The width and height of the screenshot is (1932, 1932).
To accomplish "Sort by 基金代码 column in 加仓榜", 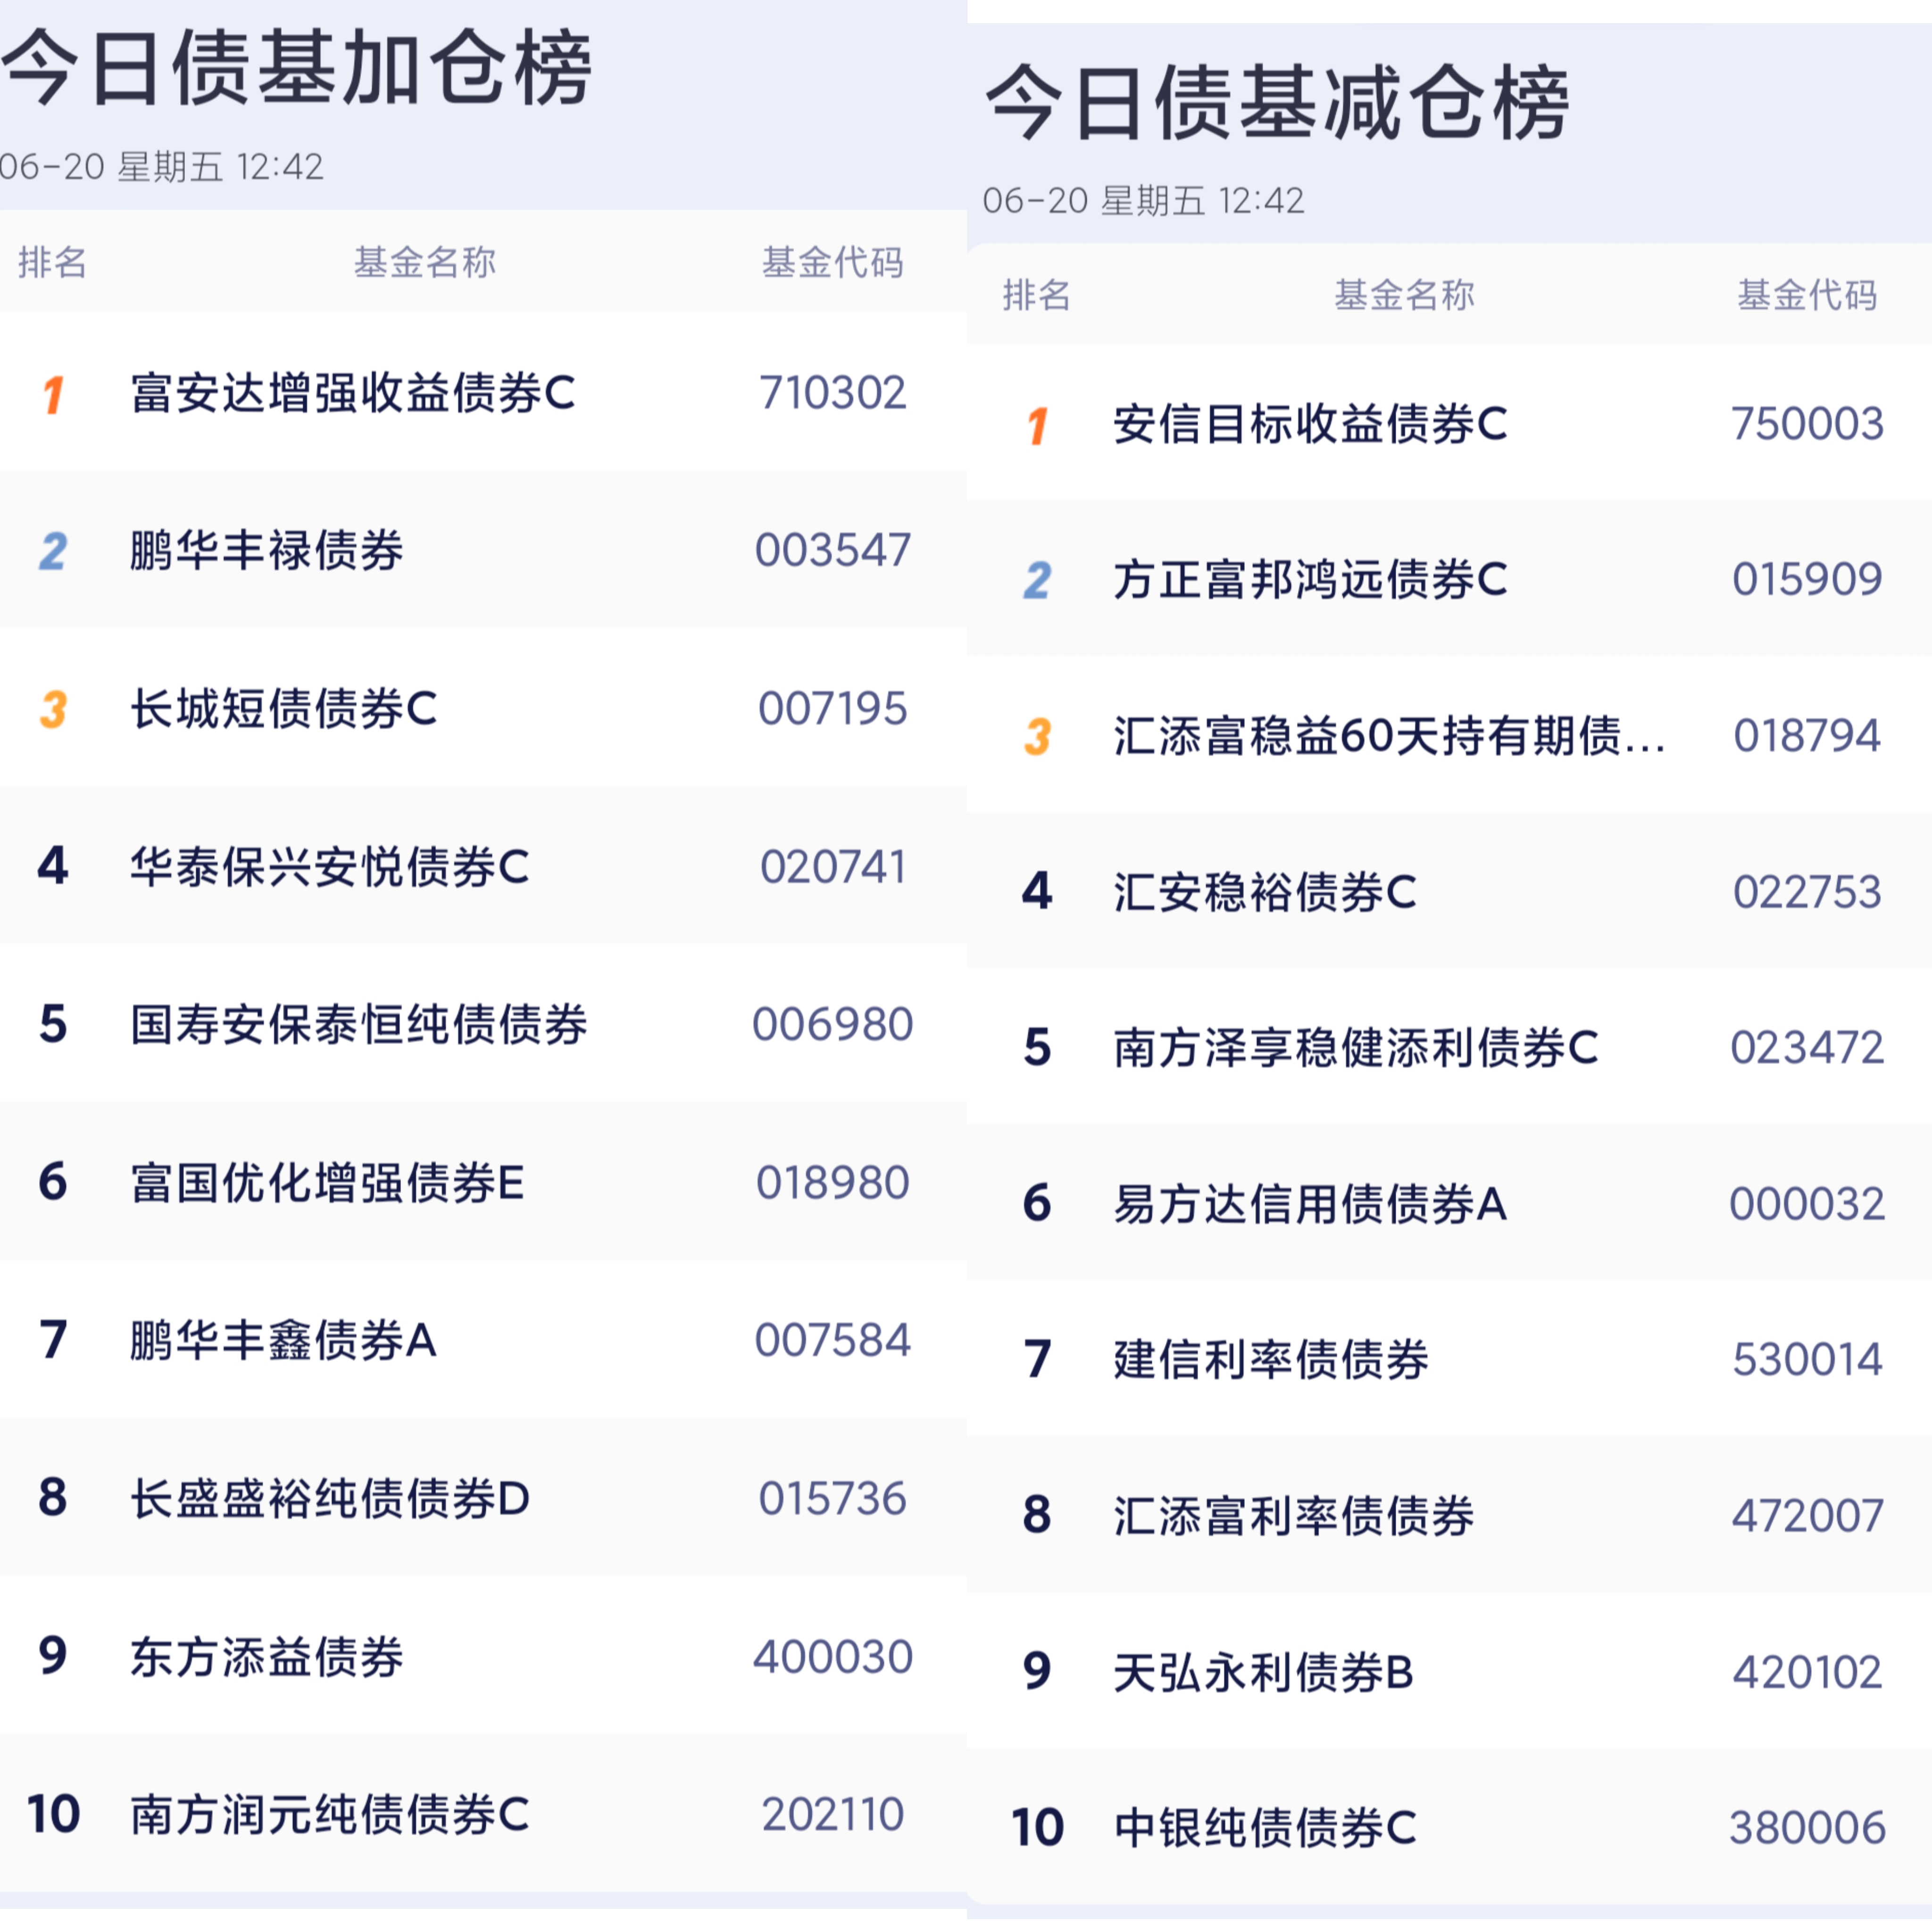I will tap(833, 262).
